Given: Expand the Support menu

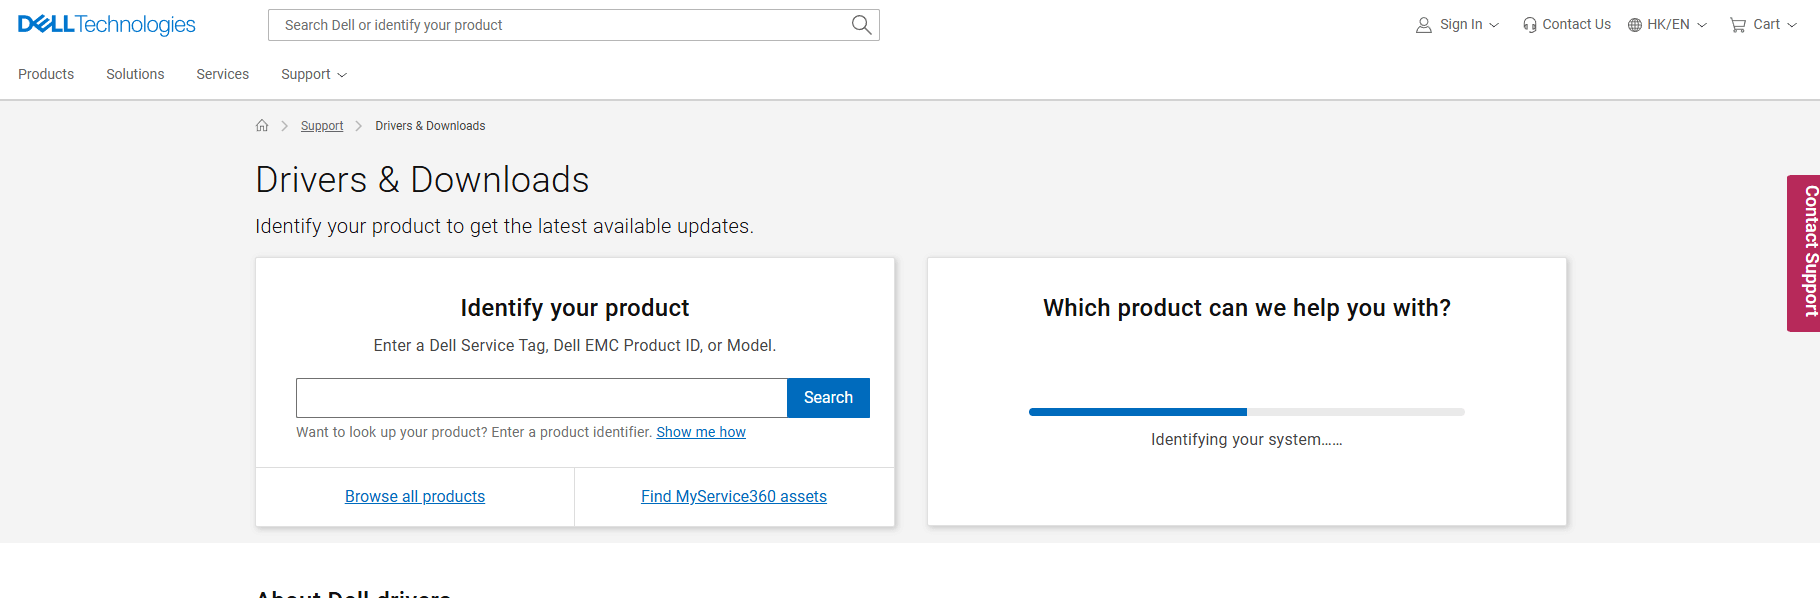Looking at the screenshot, I should pos(313,74).
